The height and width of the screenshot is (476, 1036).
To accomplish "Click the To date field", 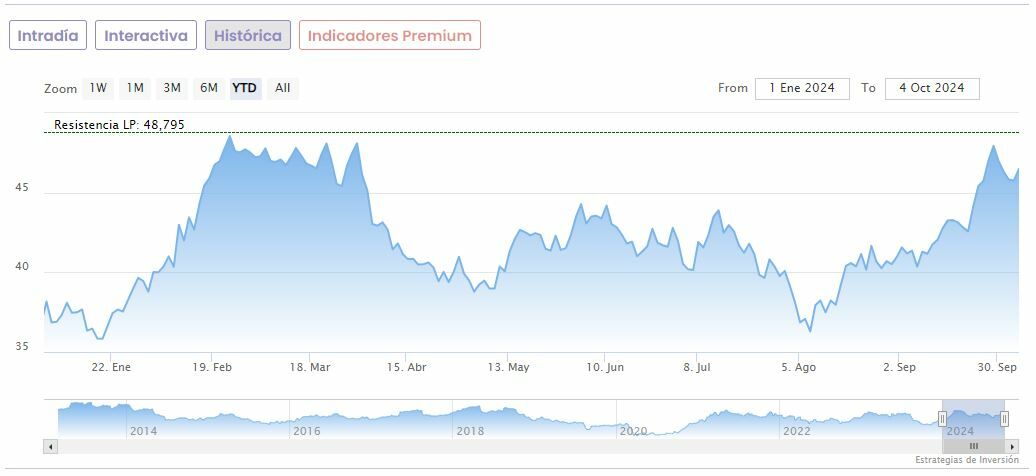I will (932, 88).
